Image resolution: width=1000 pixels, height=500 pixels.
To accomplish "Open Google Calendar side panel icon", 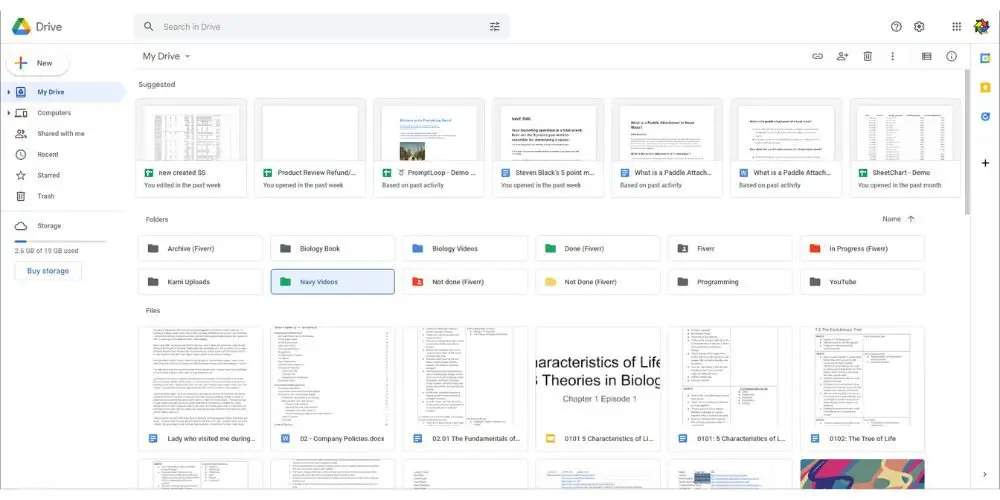I will pos(985,58).
